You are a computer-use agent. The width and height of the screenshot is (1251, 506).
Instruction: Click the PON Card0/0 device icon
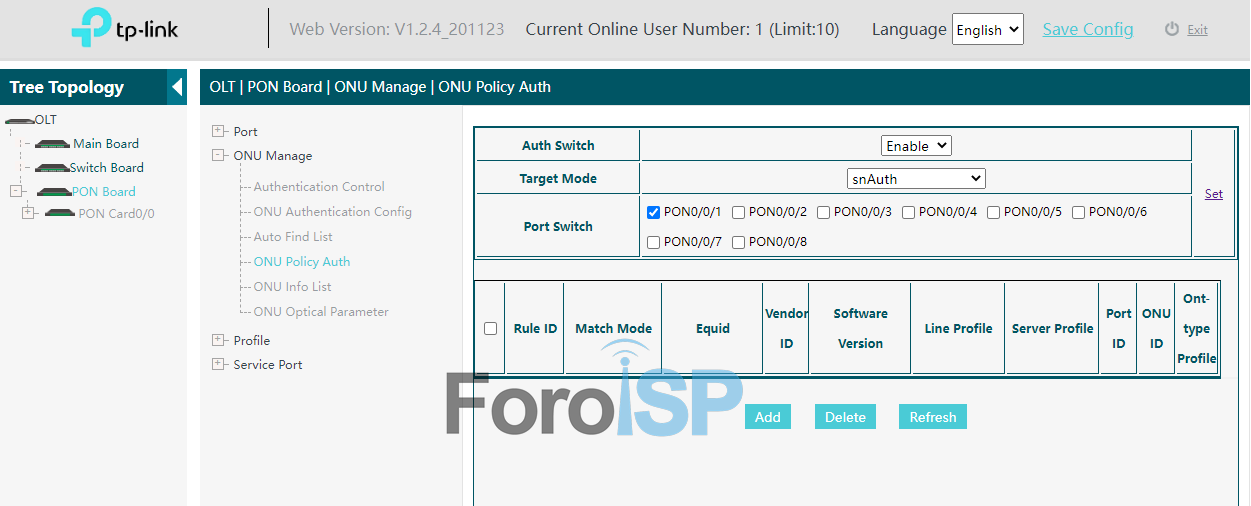60,213
